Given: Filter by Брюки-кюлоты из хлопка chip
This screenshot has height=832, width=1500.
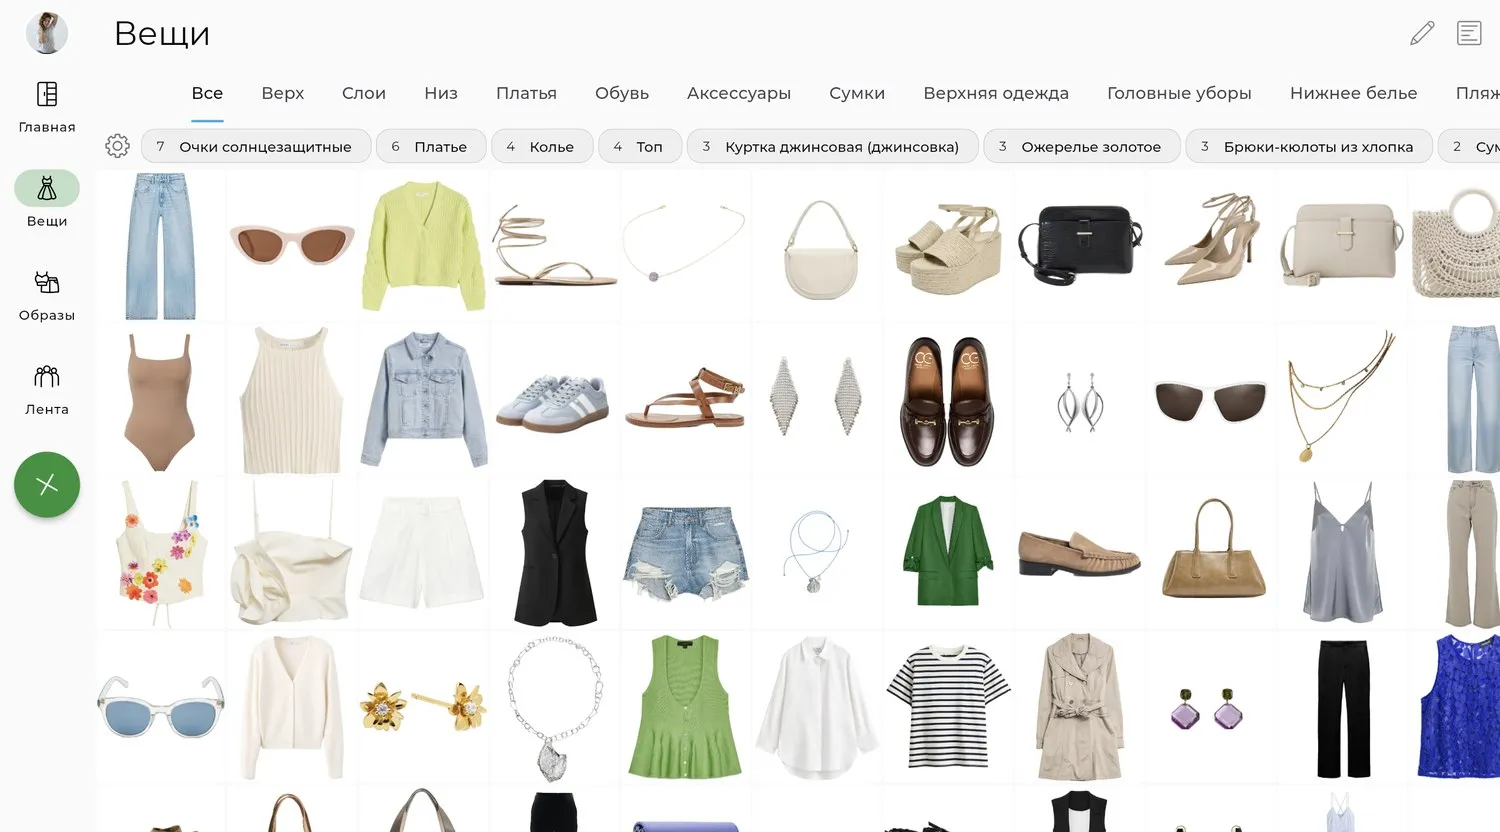Looking at the screenshot, I should (x=1309, y=146).
